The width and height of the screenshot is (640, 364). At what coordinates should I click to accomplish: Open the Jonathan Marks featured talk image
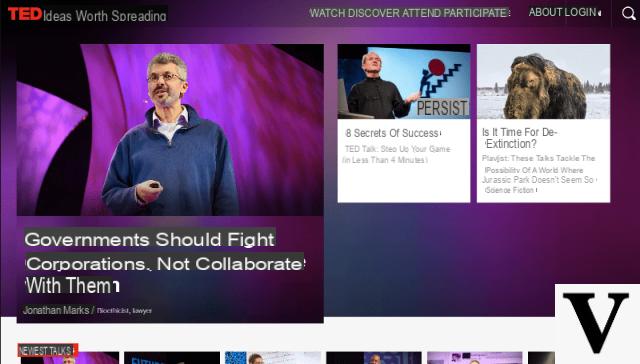click(170, 130)
